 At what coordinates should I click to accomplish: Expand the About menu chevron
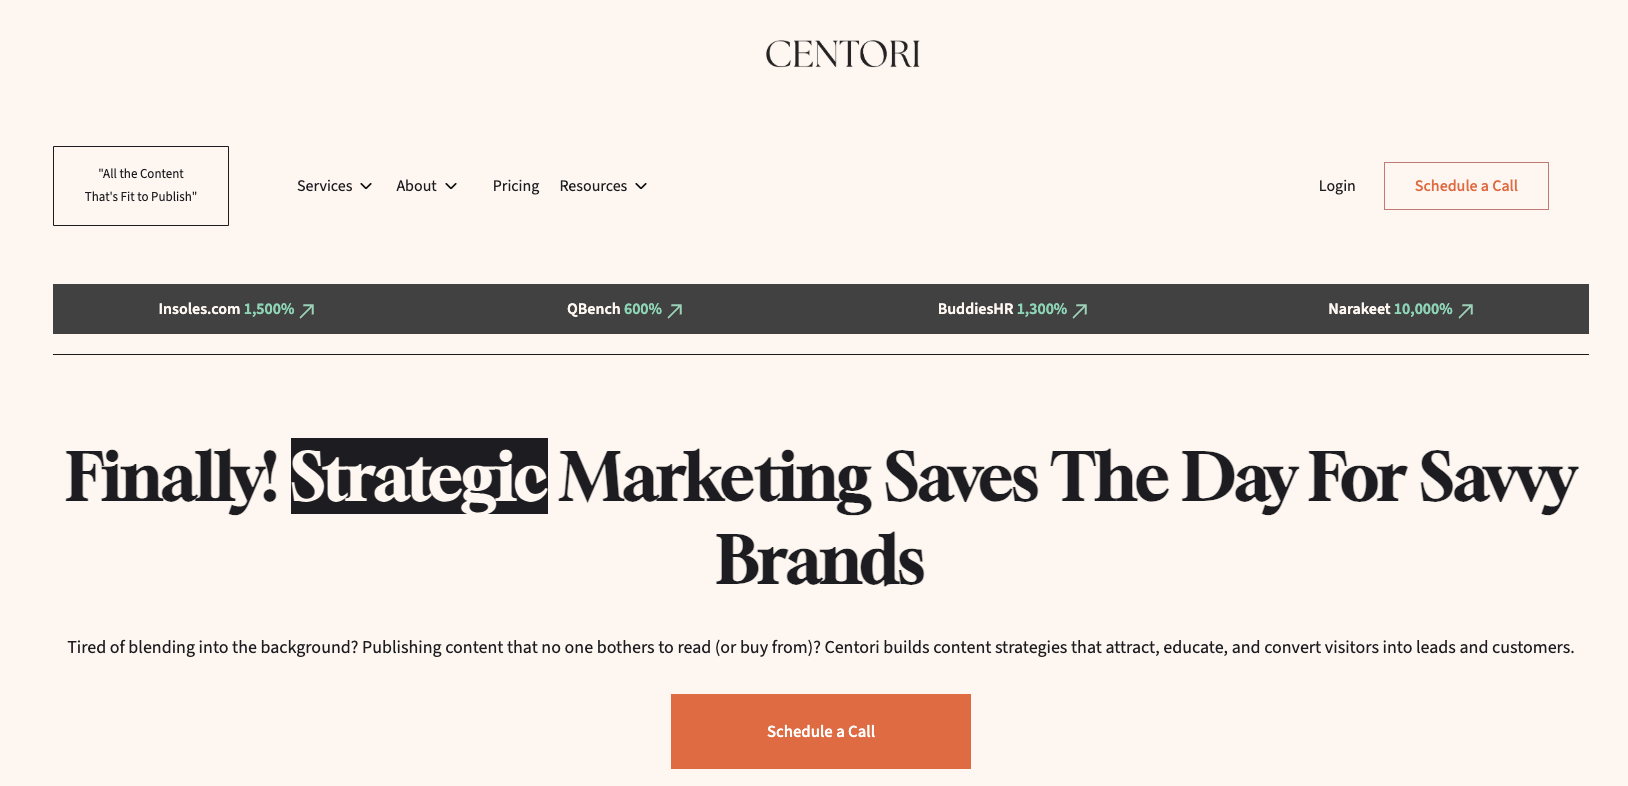pos(451,186)
